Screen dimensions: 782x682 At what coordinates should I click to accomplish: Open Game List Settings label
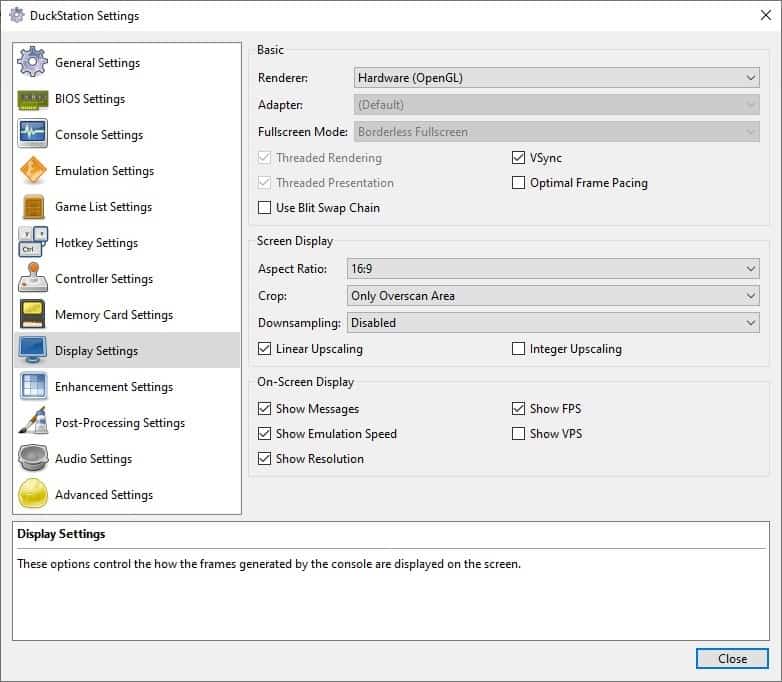103,207
